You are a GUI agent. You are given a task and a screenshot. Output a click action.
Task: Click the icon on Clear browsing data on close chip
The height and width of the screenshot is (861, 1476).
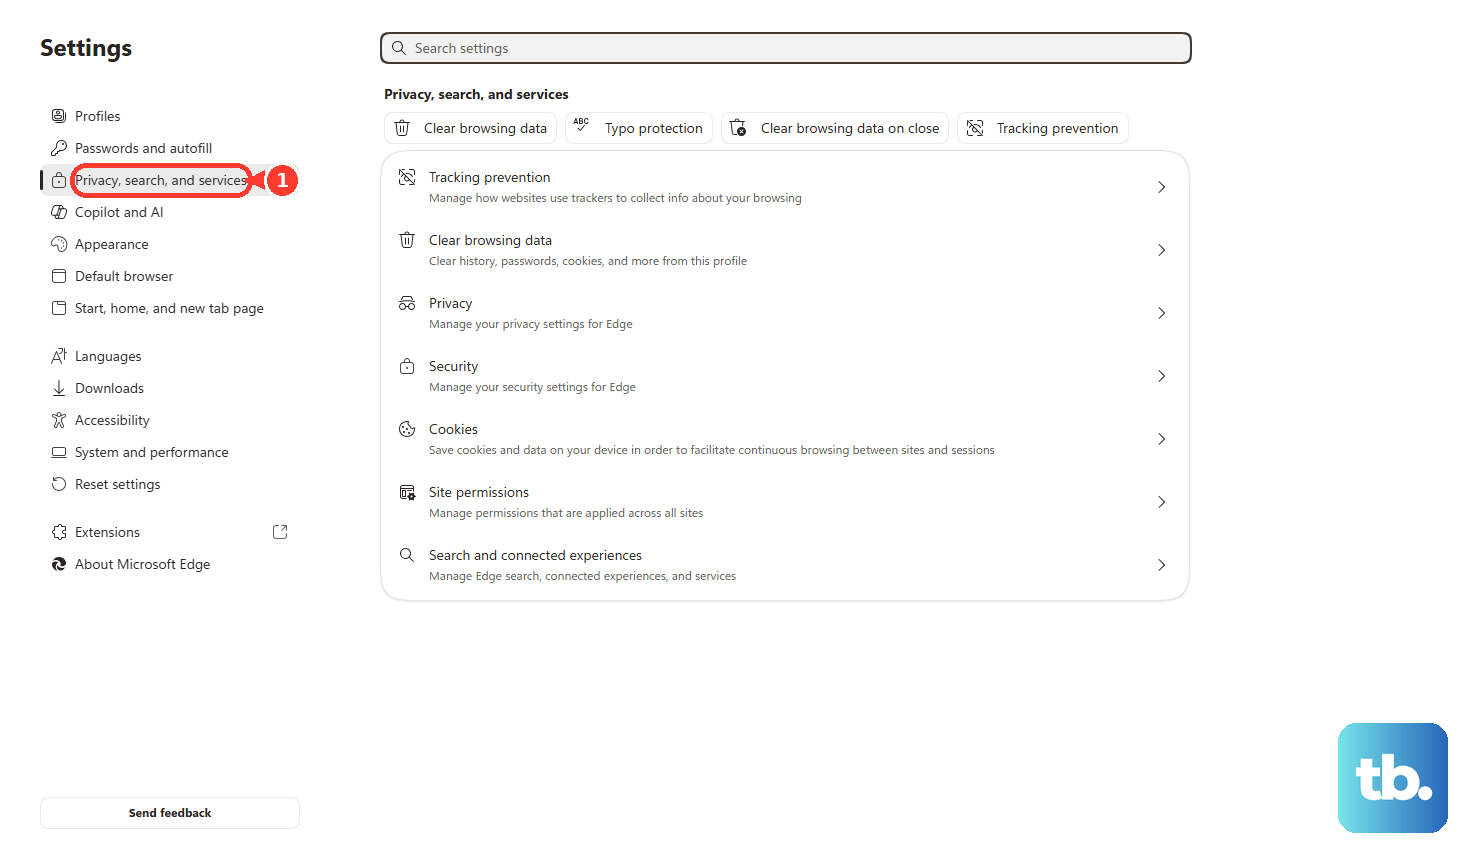(738, 128)
